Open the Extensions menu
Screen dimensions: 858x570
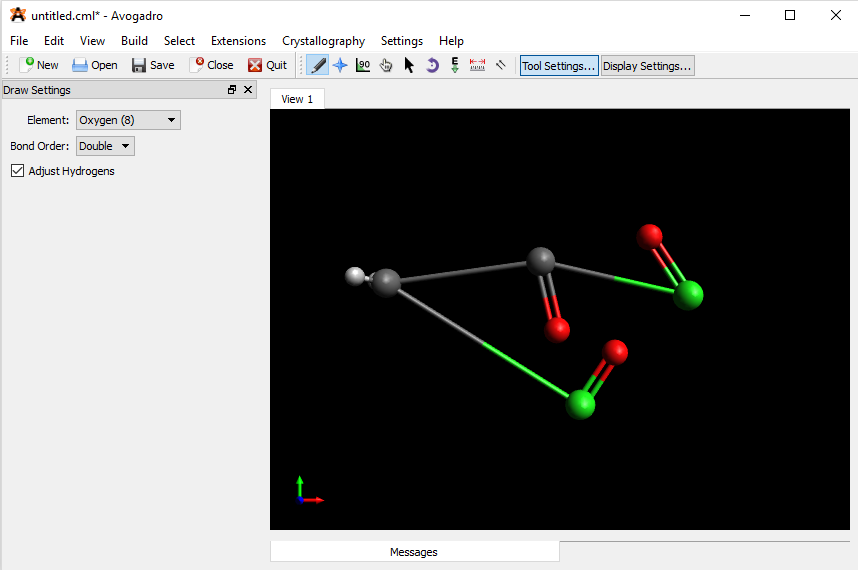(238, 41)
